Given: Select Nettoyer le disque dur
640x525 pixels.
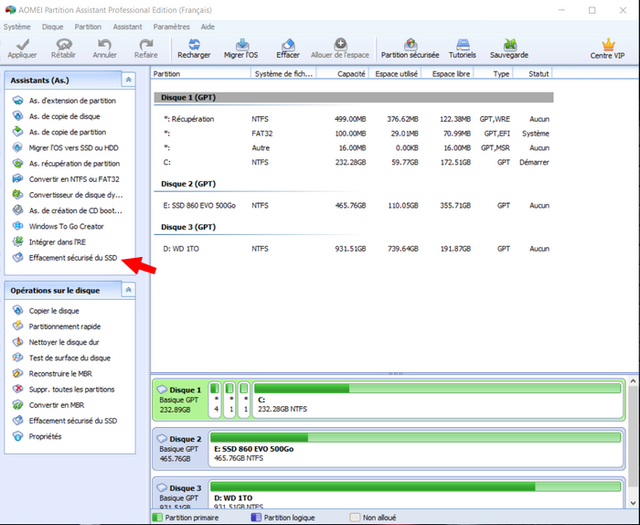Looking at the screenshot, I should 64,342.
